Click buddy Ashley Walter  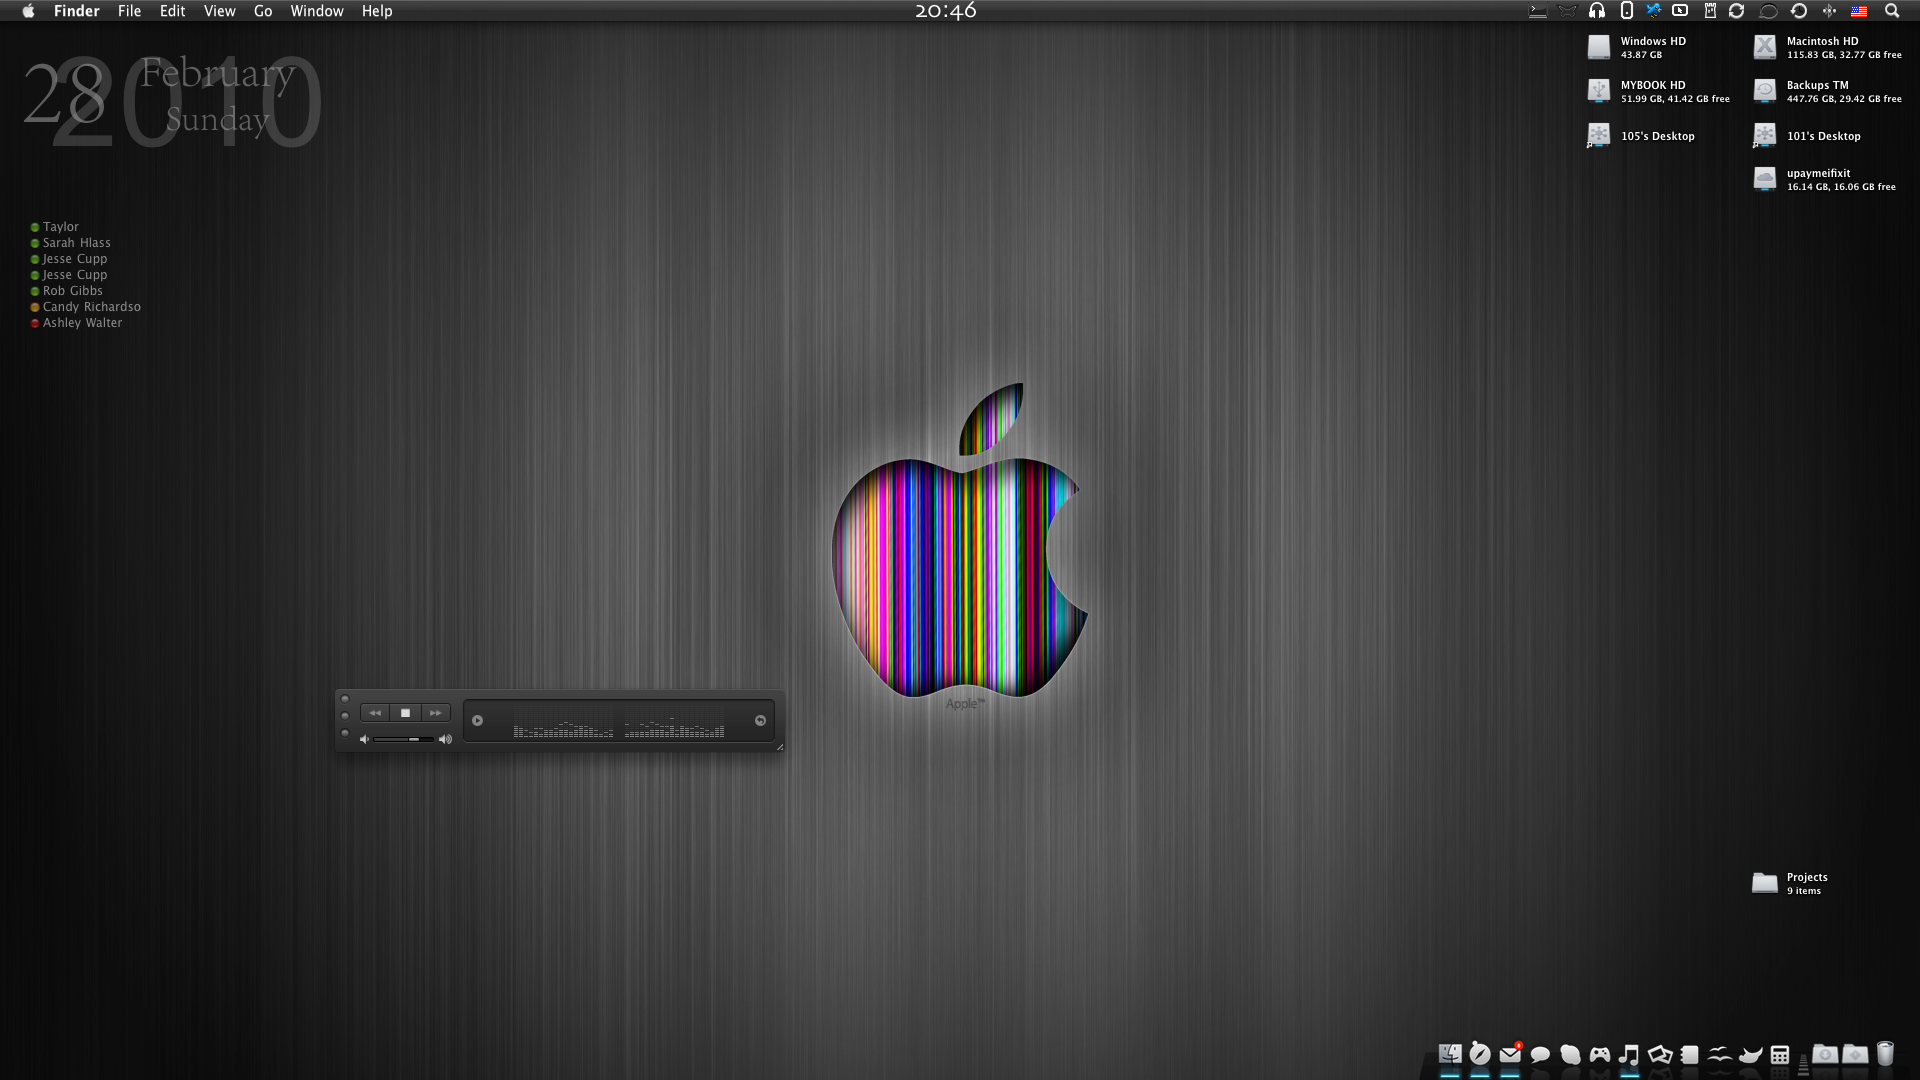click(x=82, y=323)
